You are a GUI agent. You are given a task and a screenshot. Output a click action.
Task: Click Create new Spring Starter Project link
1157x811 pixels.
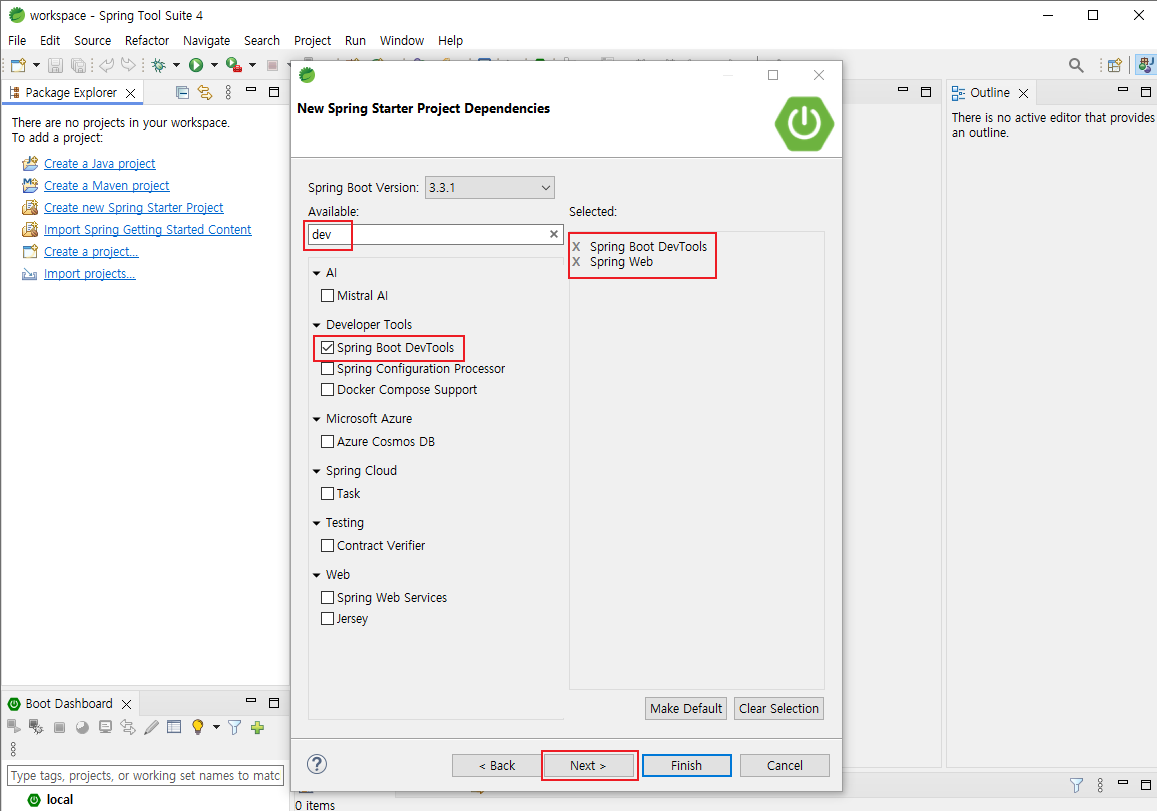(134, 207)
